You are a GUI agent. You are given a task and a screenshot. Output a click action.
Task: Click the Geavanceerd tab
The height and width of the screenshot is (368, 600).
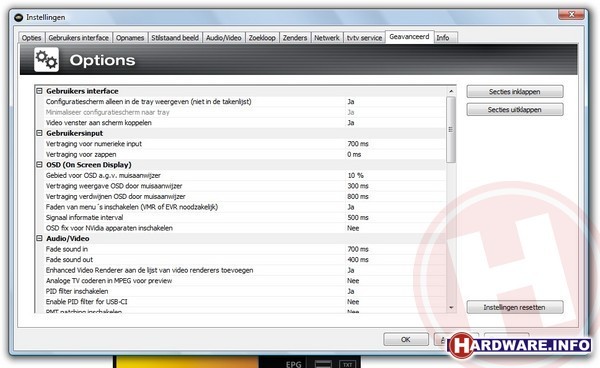409,37
